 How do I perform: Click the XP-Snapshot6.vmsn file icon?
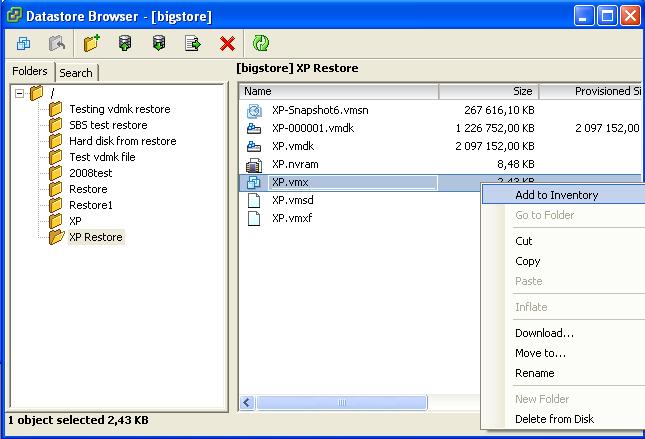tap(254, 111)
